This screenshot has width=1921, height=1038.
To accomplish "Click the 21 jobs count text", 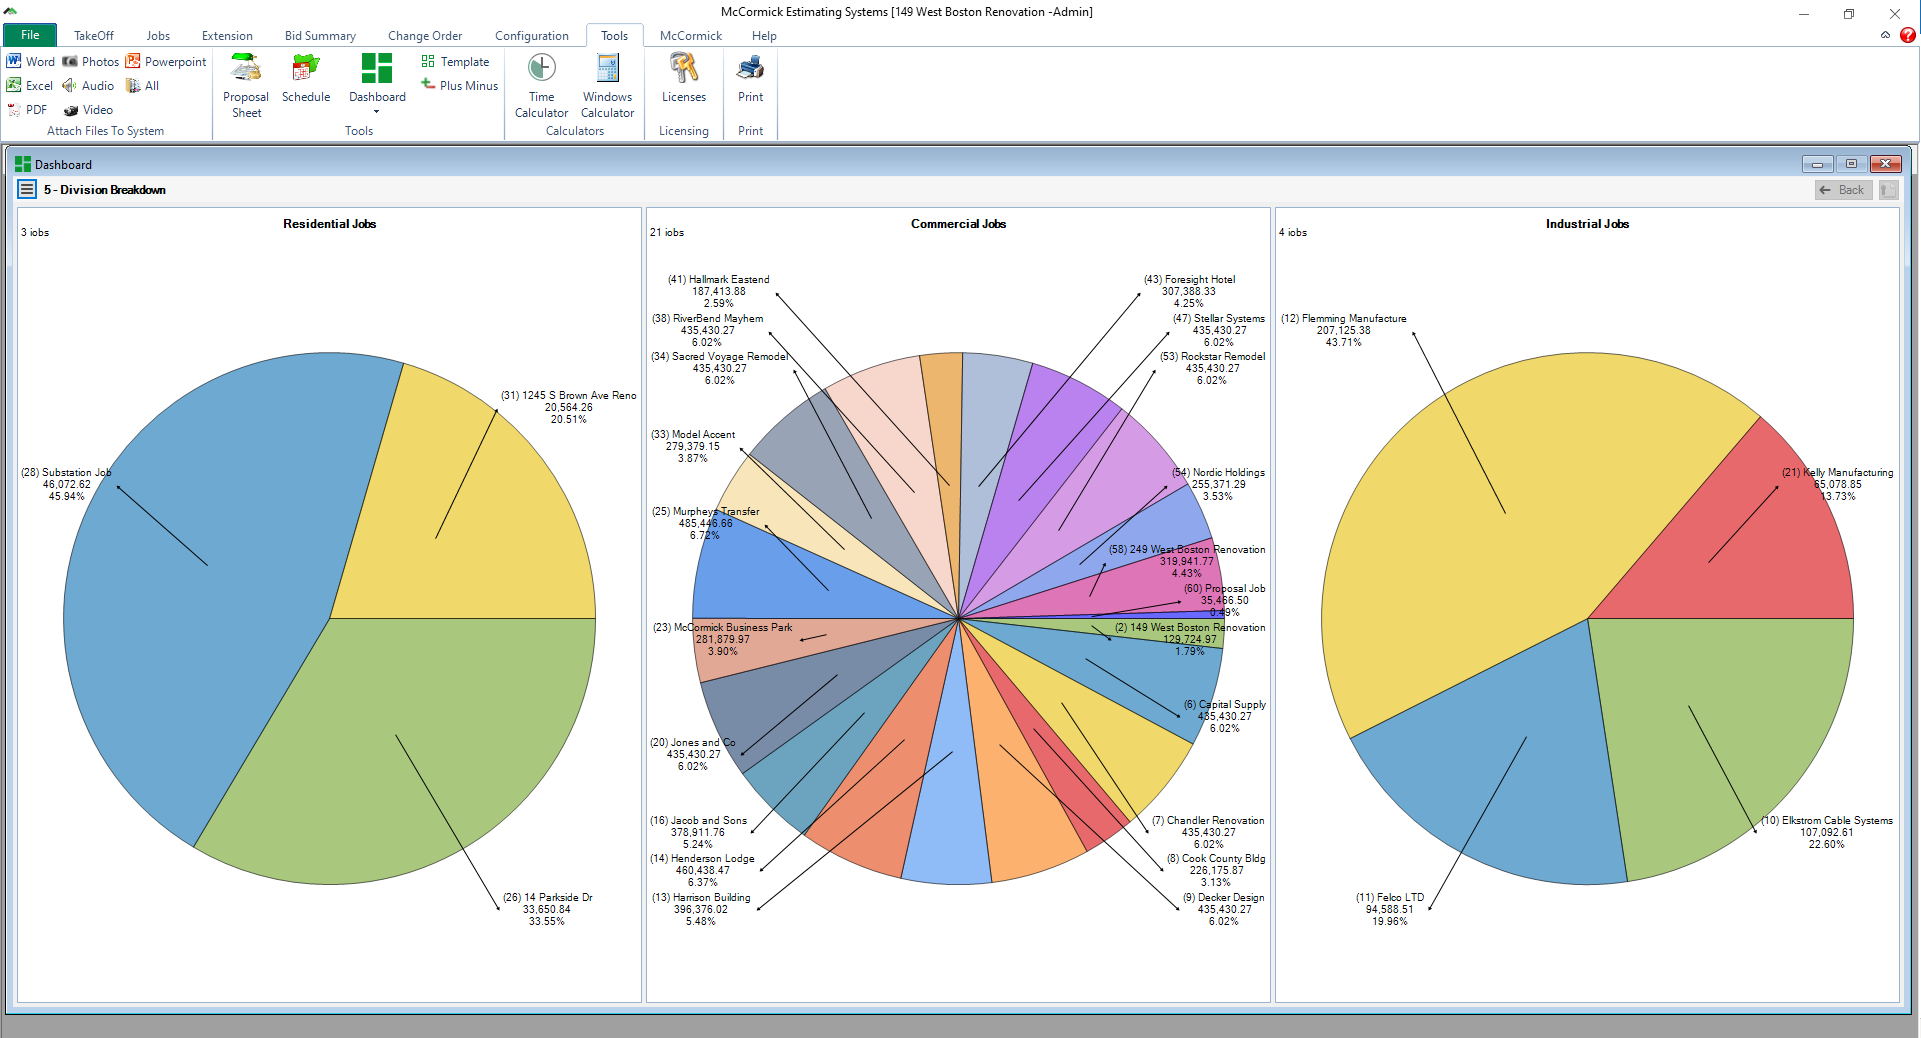I will point(667,232).
